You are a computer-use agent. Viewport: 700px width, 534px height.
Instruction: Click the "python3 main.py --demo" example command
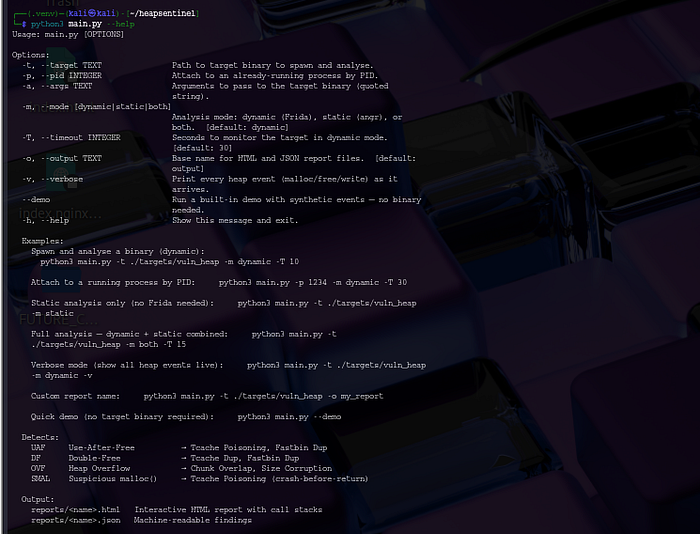click(289, 417)
